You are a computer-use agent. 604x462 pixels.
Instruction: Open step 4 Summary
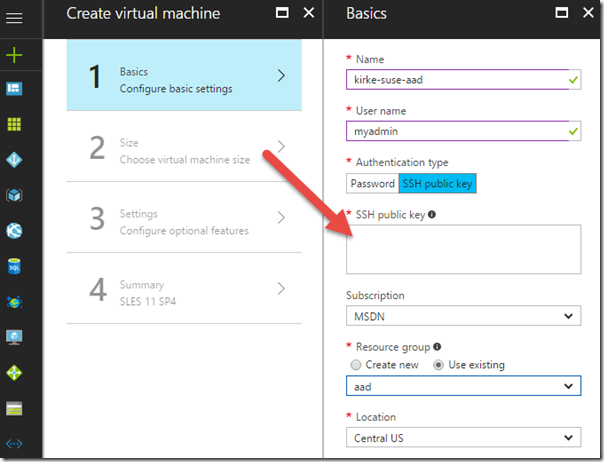coord(184,289)
